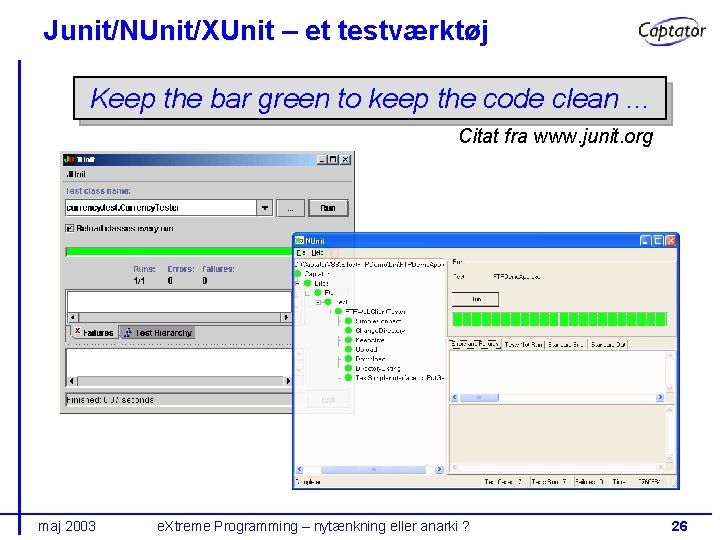The width and height of the screenshot is (720, 540).
Task: Click the slide number 26
Action: coord(679,526)
